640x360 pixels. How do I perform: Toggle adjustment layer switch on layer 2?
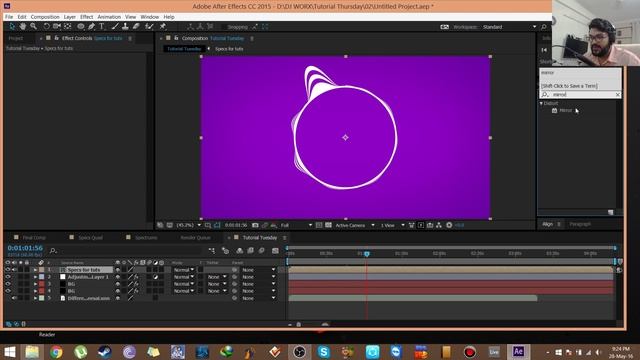pyautogui.click(x=156, y=277)
